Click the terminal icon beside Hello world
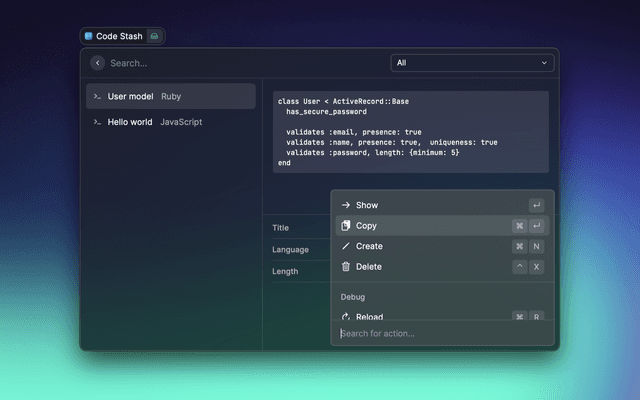Image resolution: width=640 pixels, height=400 pixels. 97,122
